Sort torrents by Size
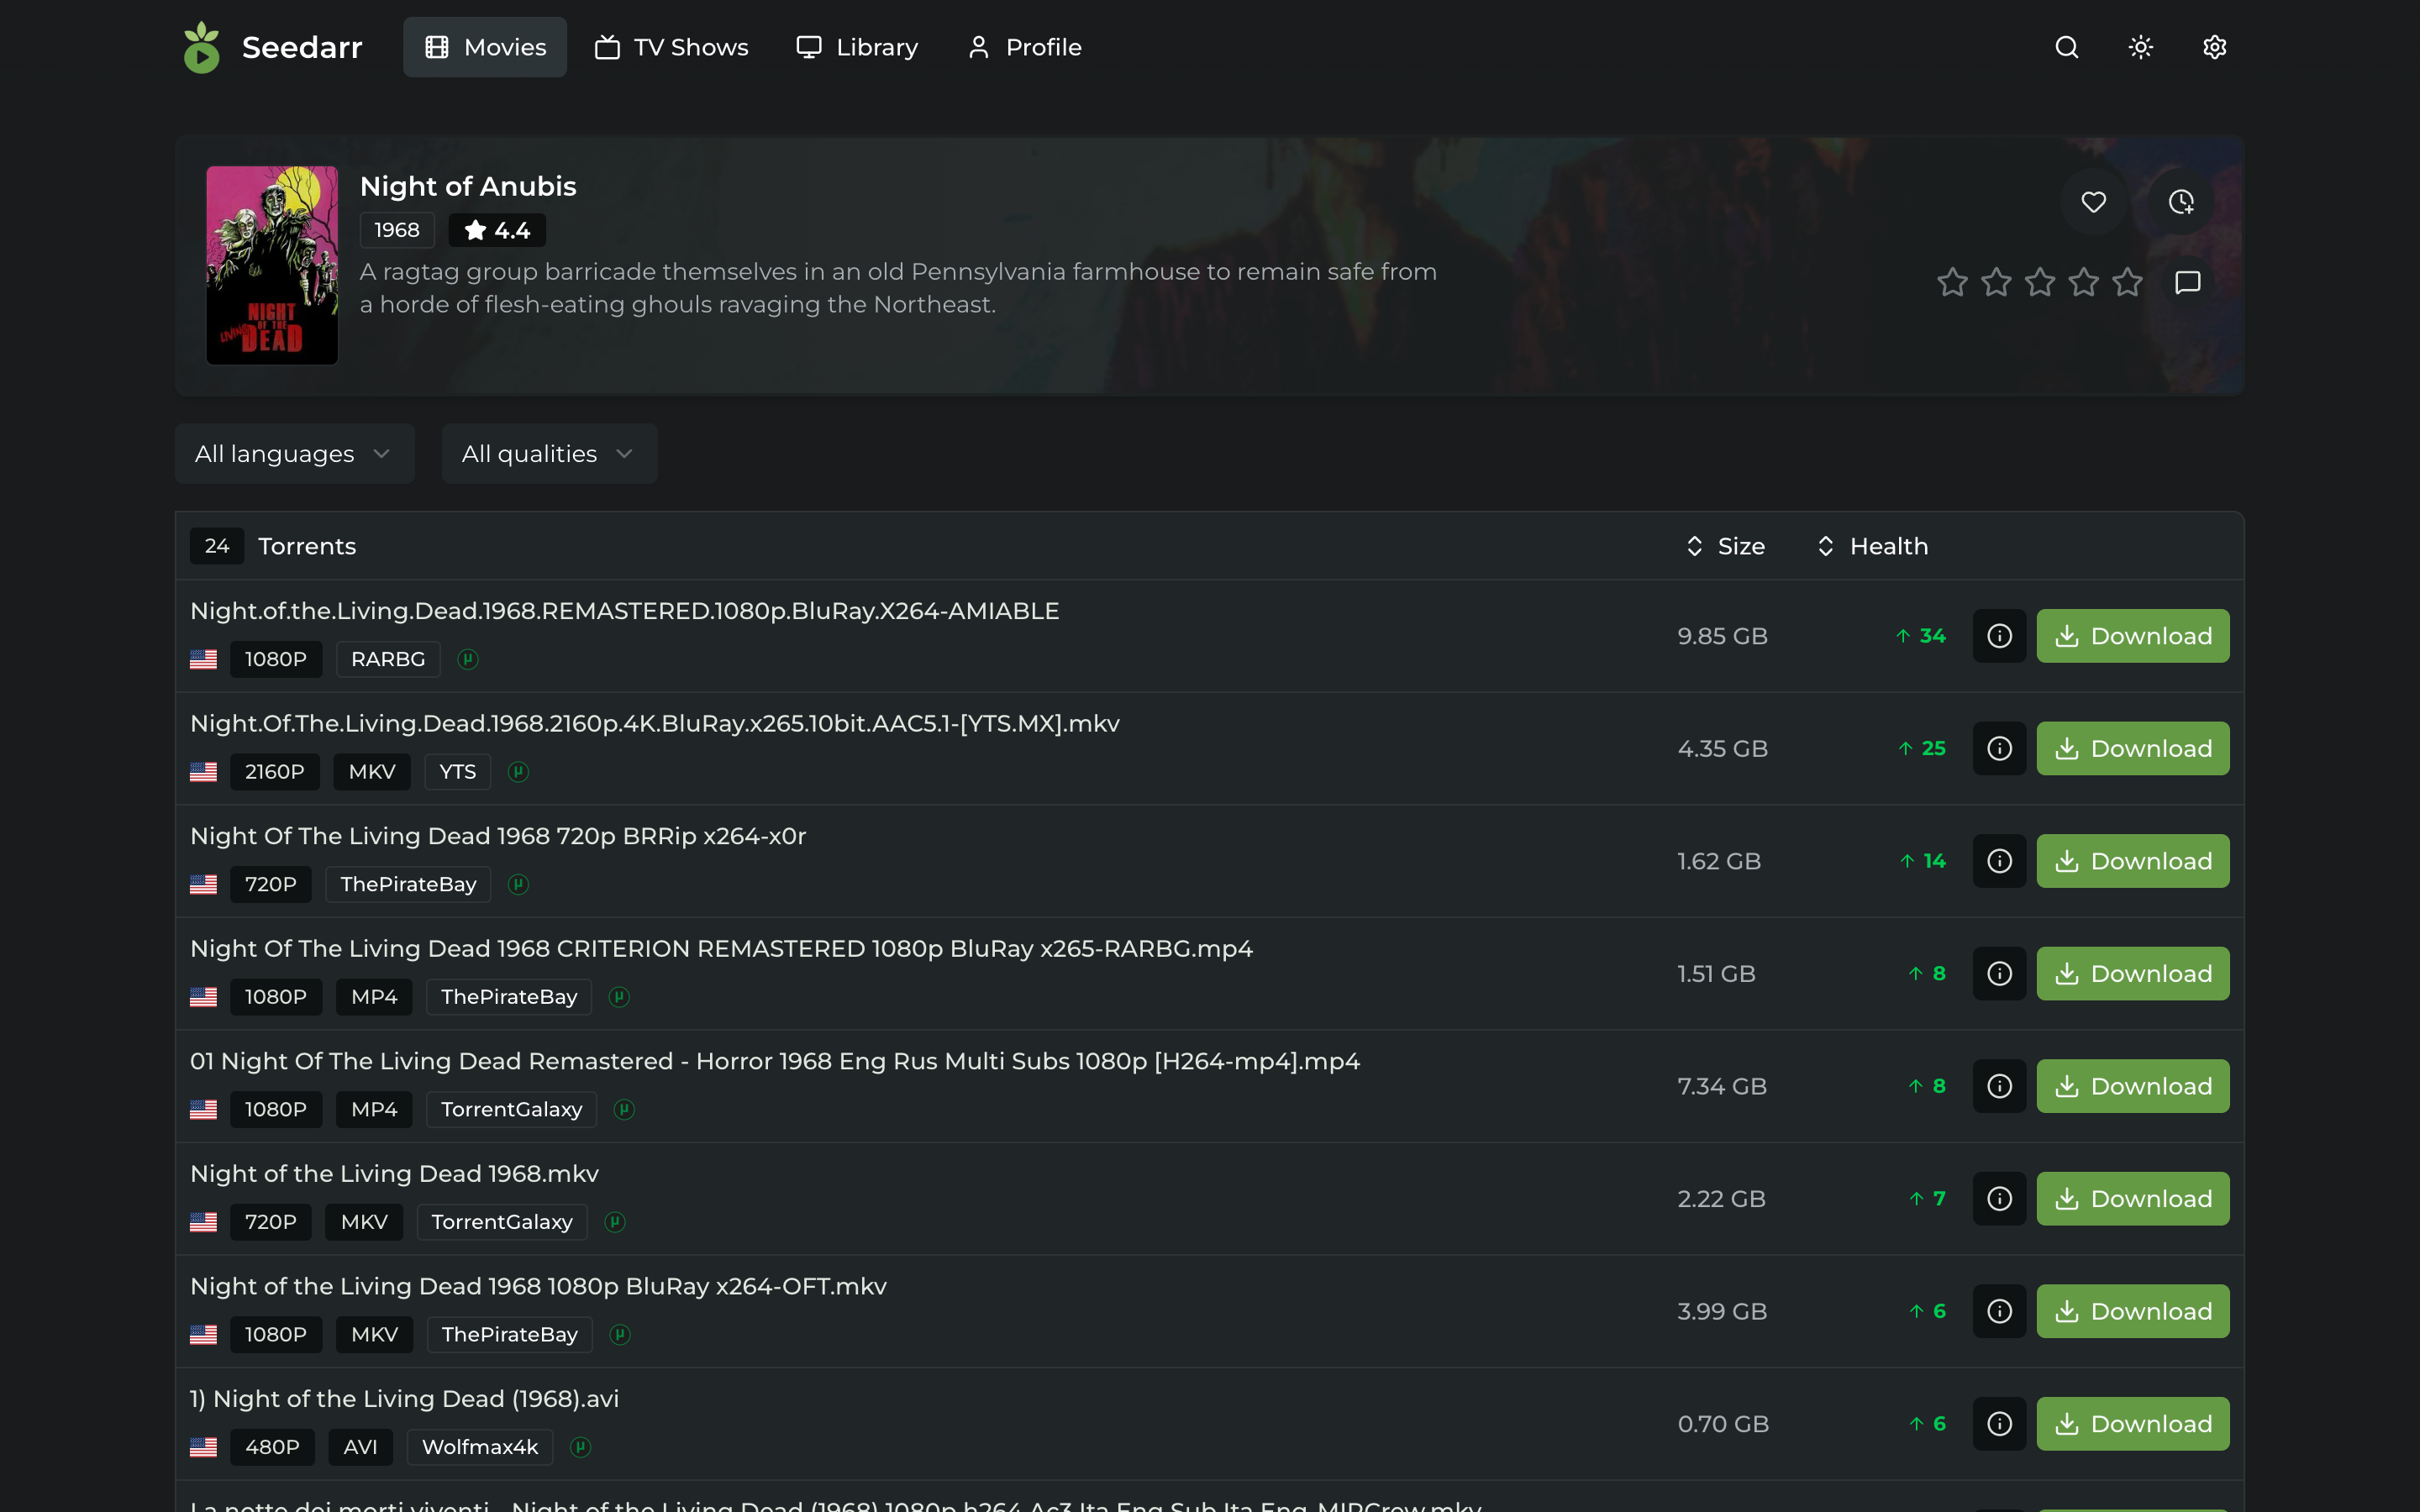 (1725, 546)
